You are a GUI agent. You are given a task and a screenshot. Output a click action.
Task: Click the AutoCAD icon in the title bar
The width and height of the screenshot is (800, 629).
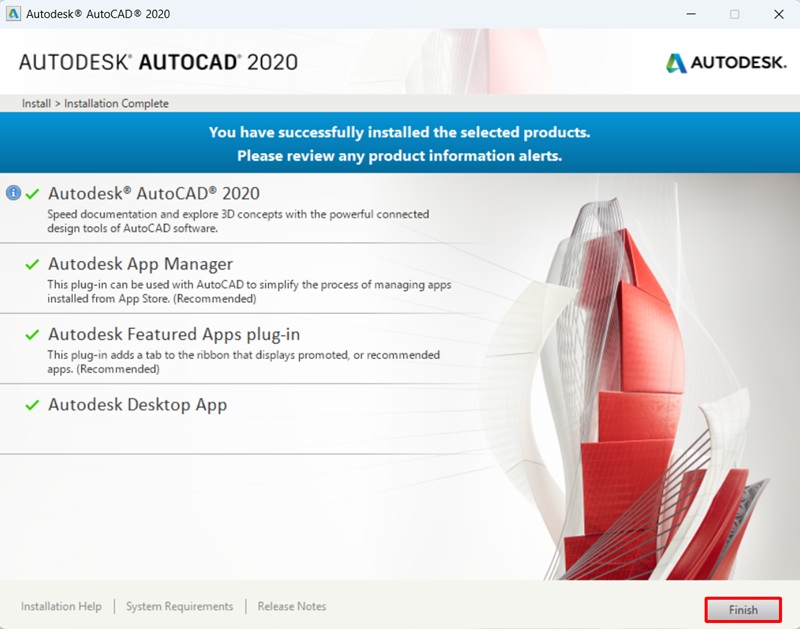coord(13,13)
